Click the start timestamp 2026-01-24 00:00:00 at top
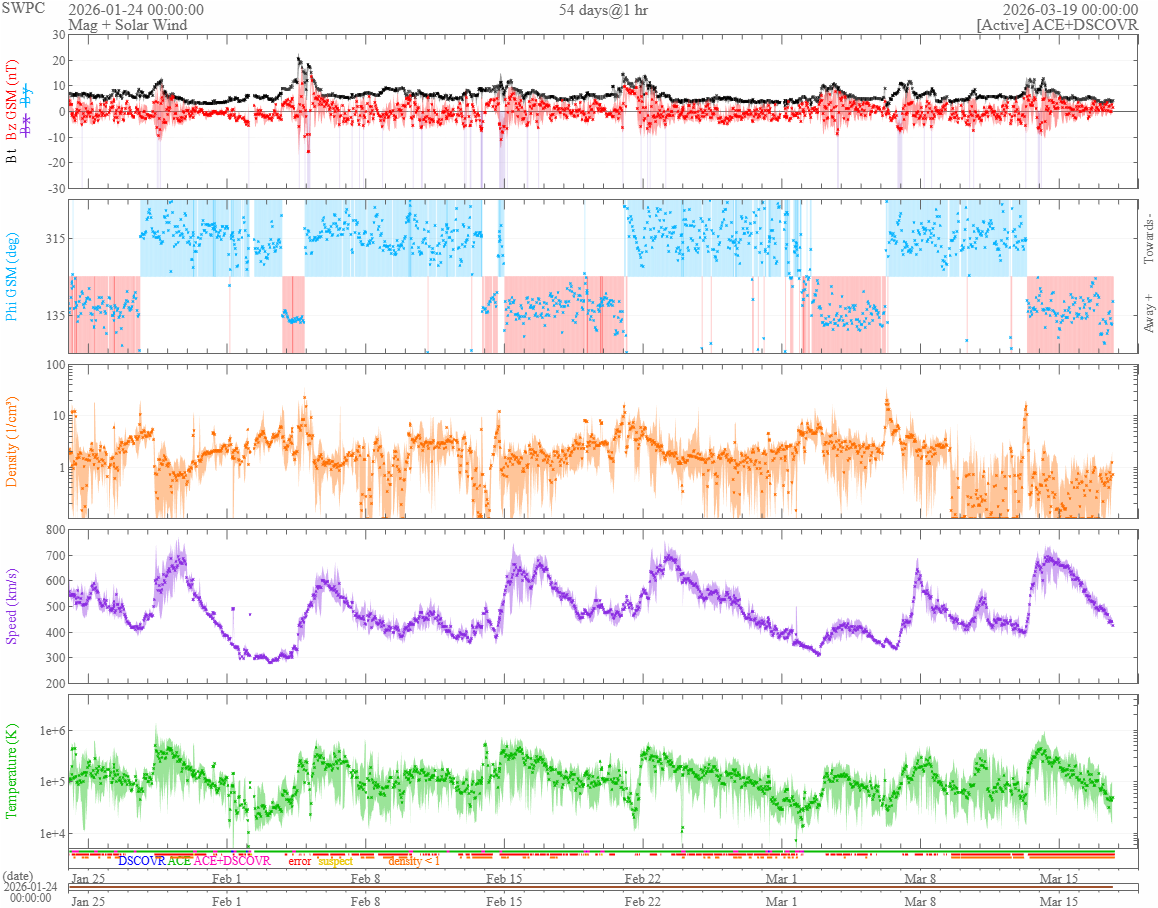This screenshot has width=1158, height=908. pyautogui.click(x=136, y=10)
